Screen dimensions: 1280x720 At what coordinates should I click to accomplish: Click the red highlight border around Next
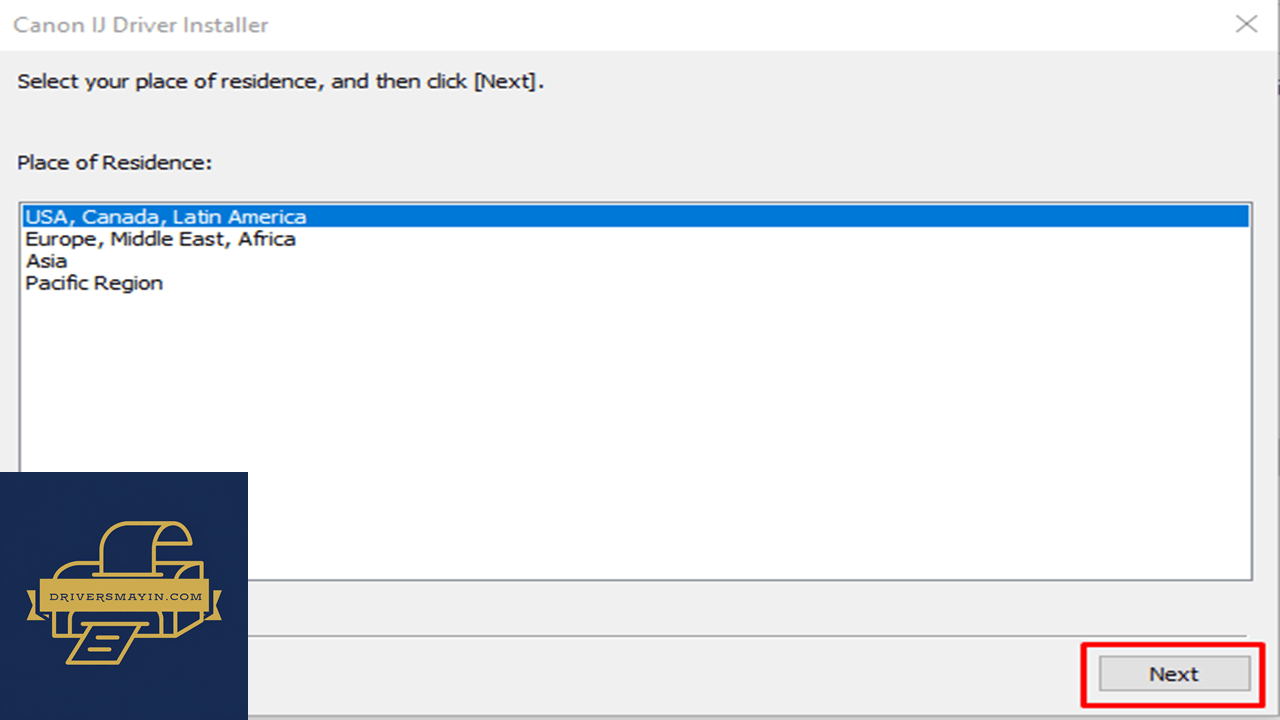[1172, 646]
